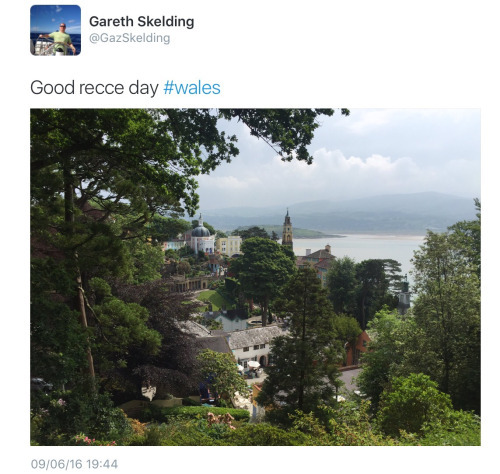Open Gareth Skelding's profile avatar
The height and width of the screenshot is (474, 500).
tap(55, 30)
